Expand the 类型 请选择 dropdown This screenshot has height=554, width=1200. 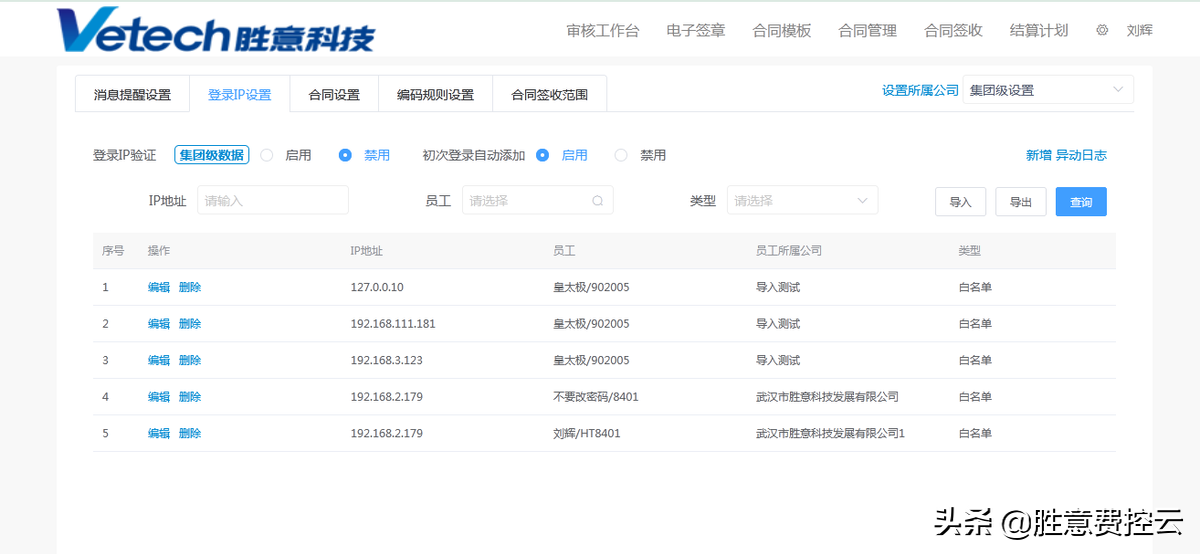[802, 200]
